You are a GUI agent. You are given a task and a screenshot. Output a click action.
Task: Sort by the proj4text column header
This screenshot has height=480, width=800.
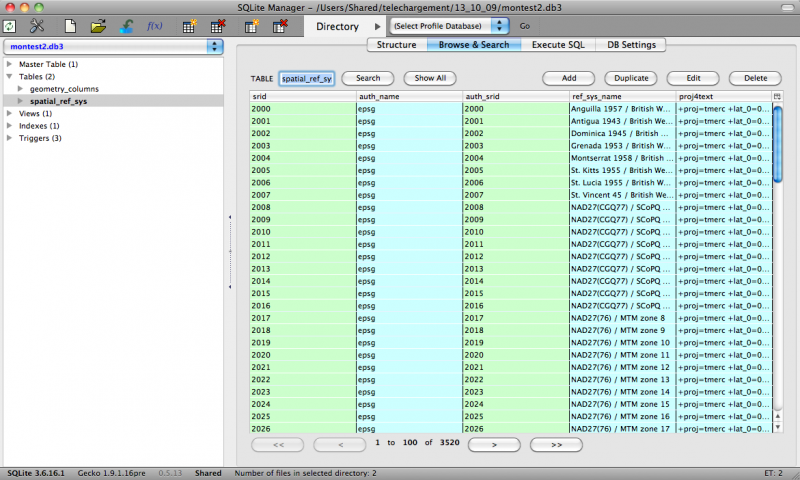point(724,96)
